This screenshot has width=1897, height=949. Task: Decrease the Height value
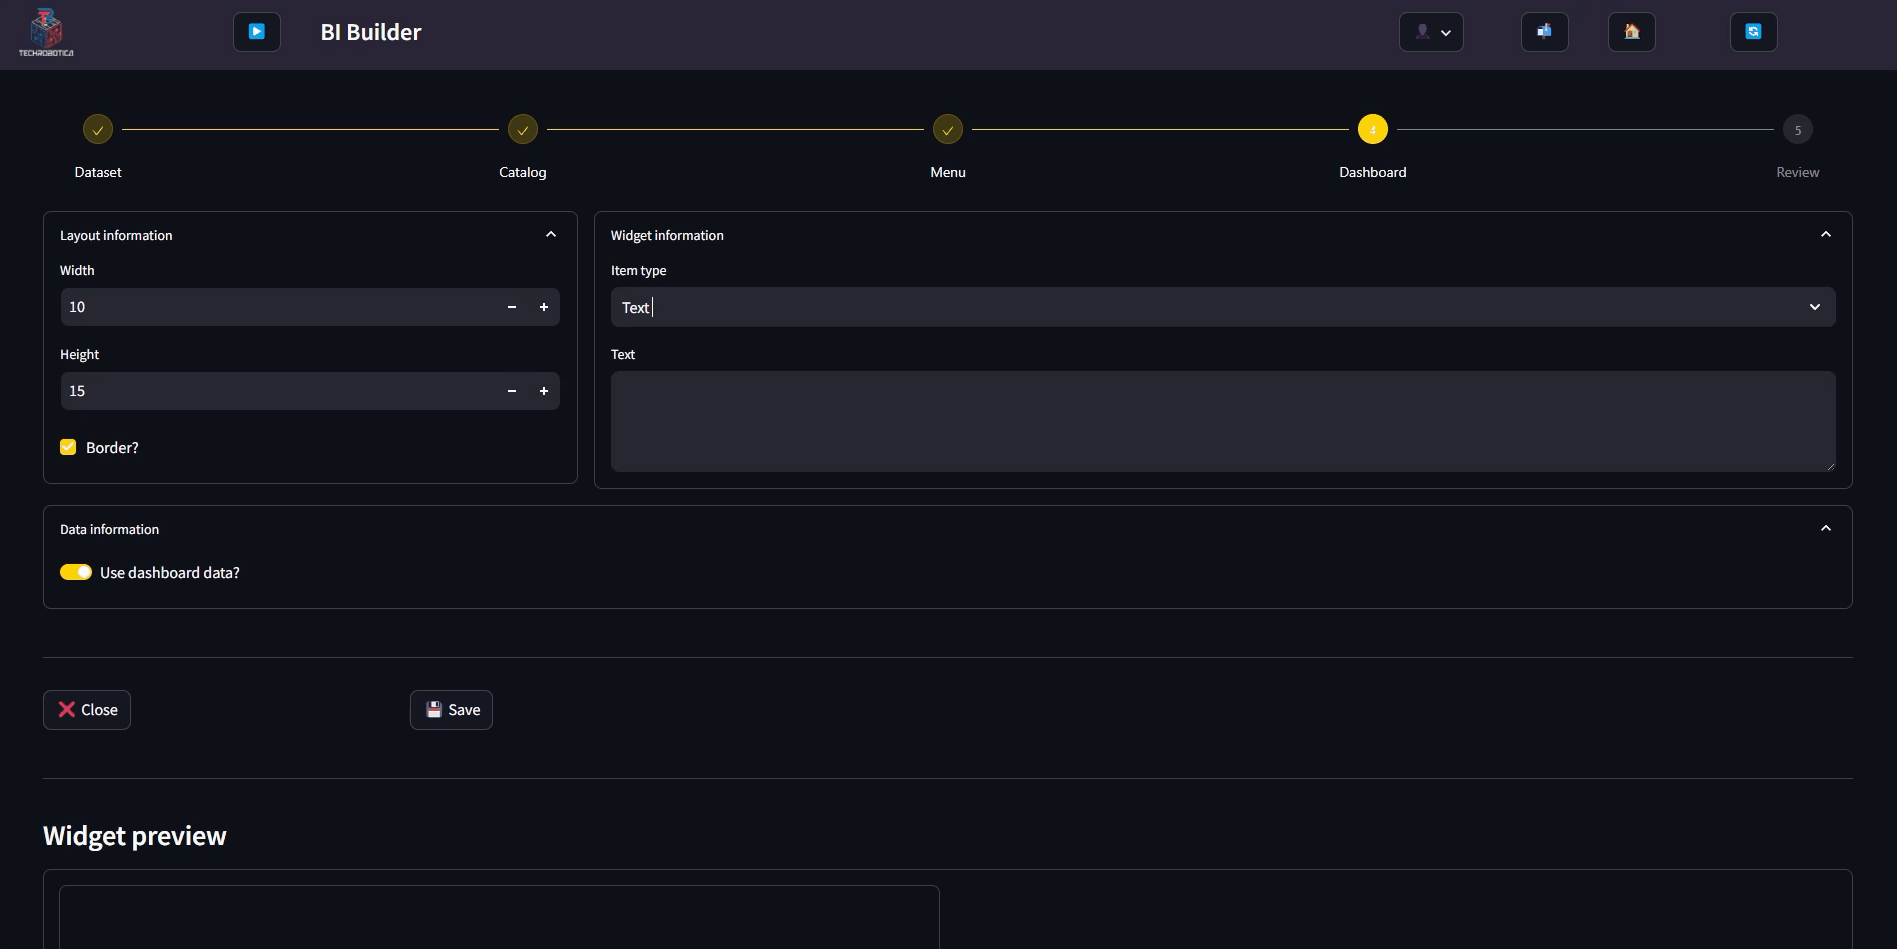coord(512,391)
